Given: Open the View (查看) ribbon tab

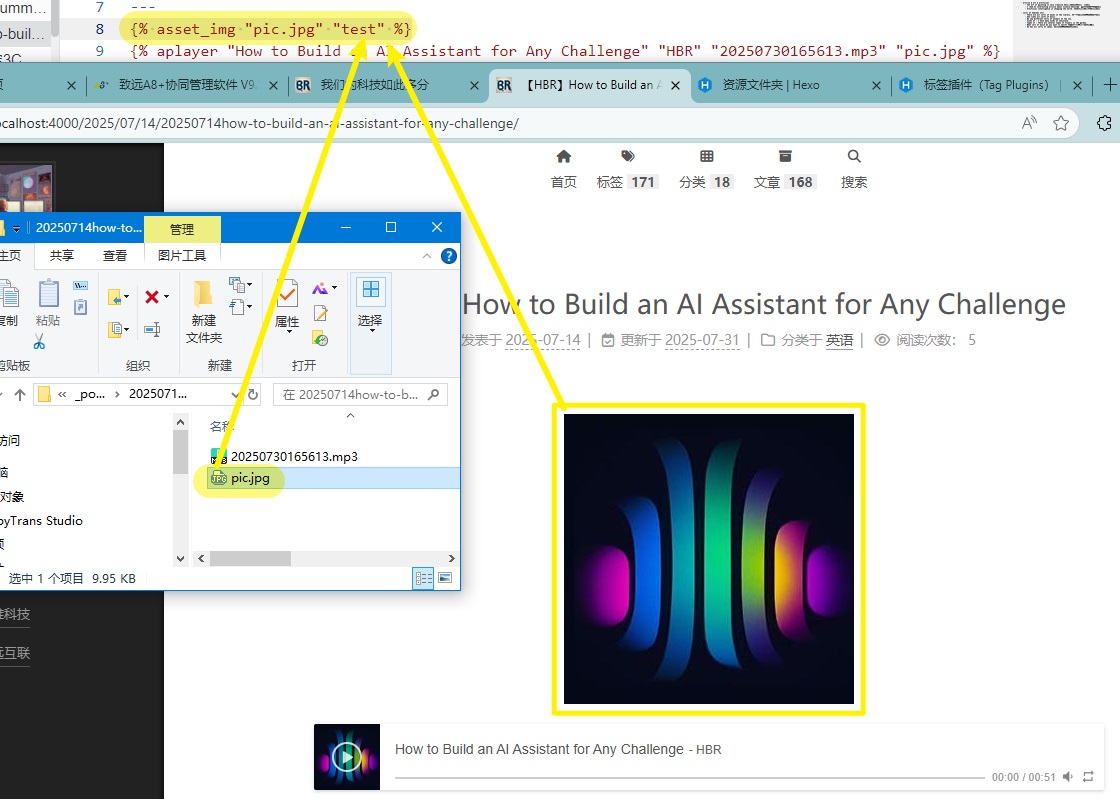Looking at the screenshot, I should point(114,256).
